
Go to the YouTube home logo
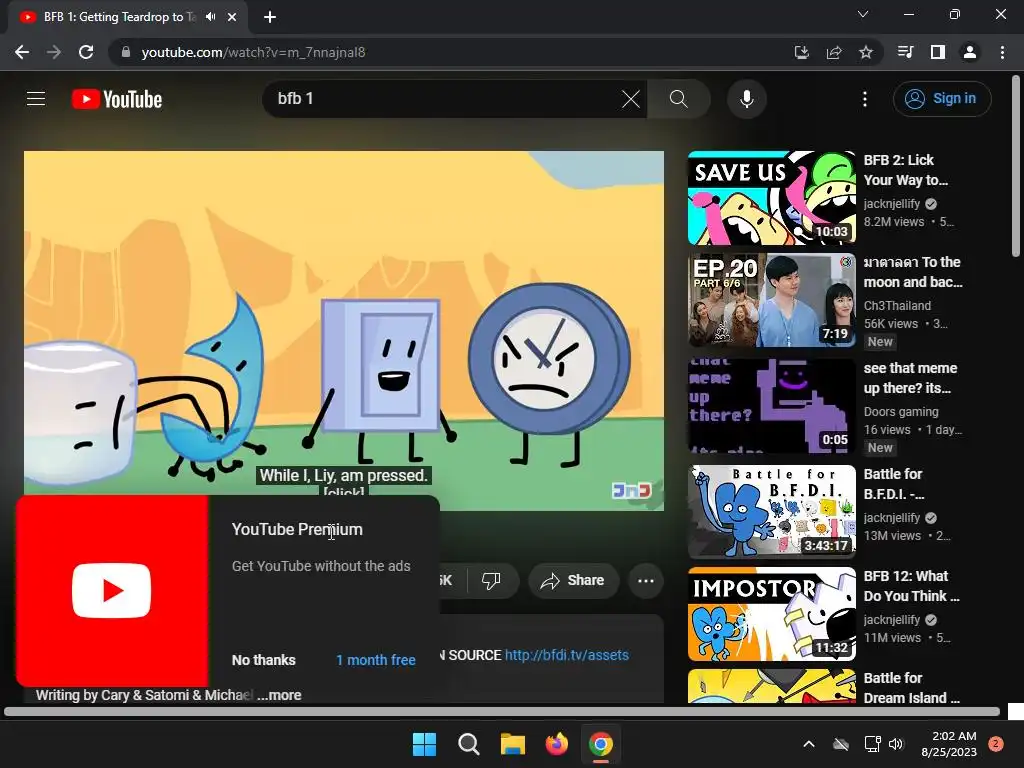[x=117, y=99]
